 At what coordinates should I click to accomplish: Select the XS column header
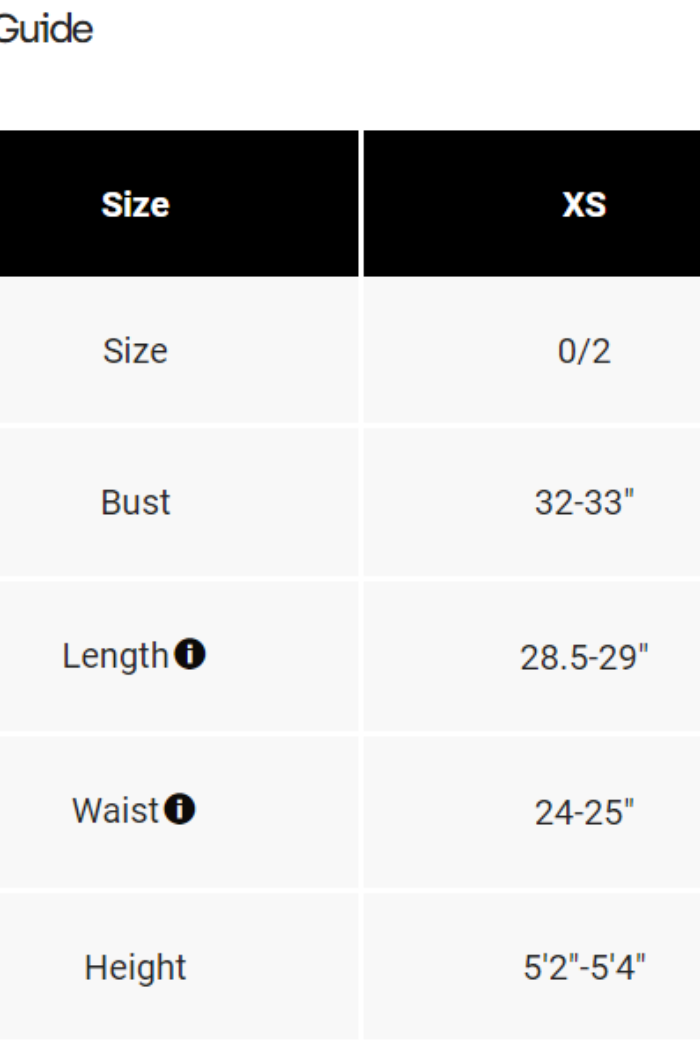[x=584, y=204]
